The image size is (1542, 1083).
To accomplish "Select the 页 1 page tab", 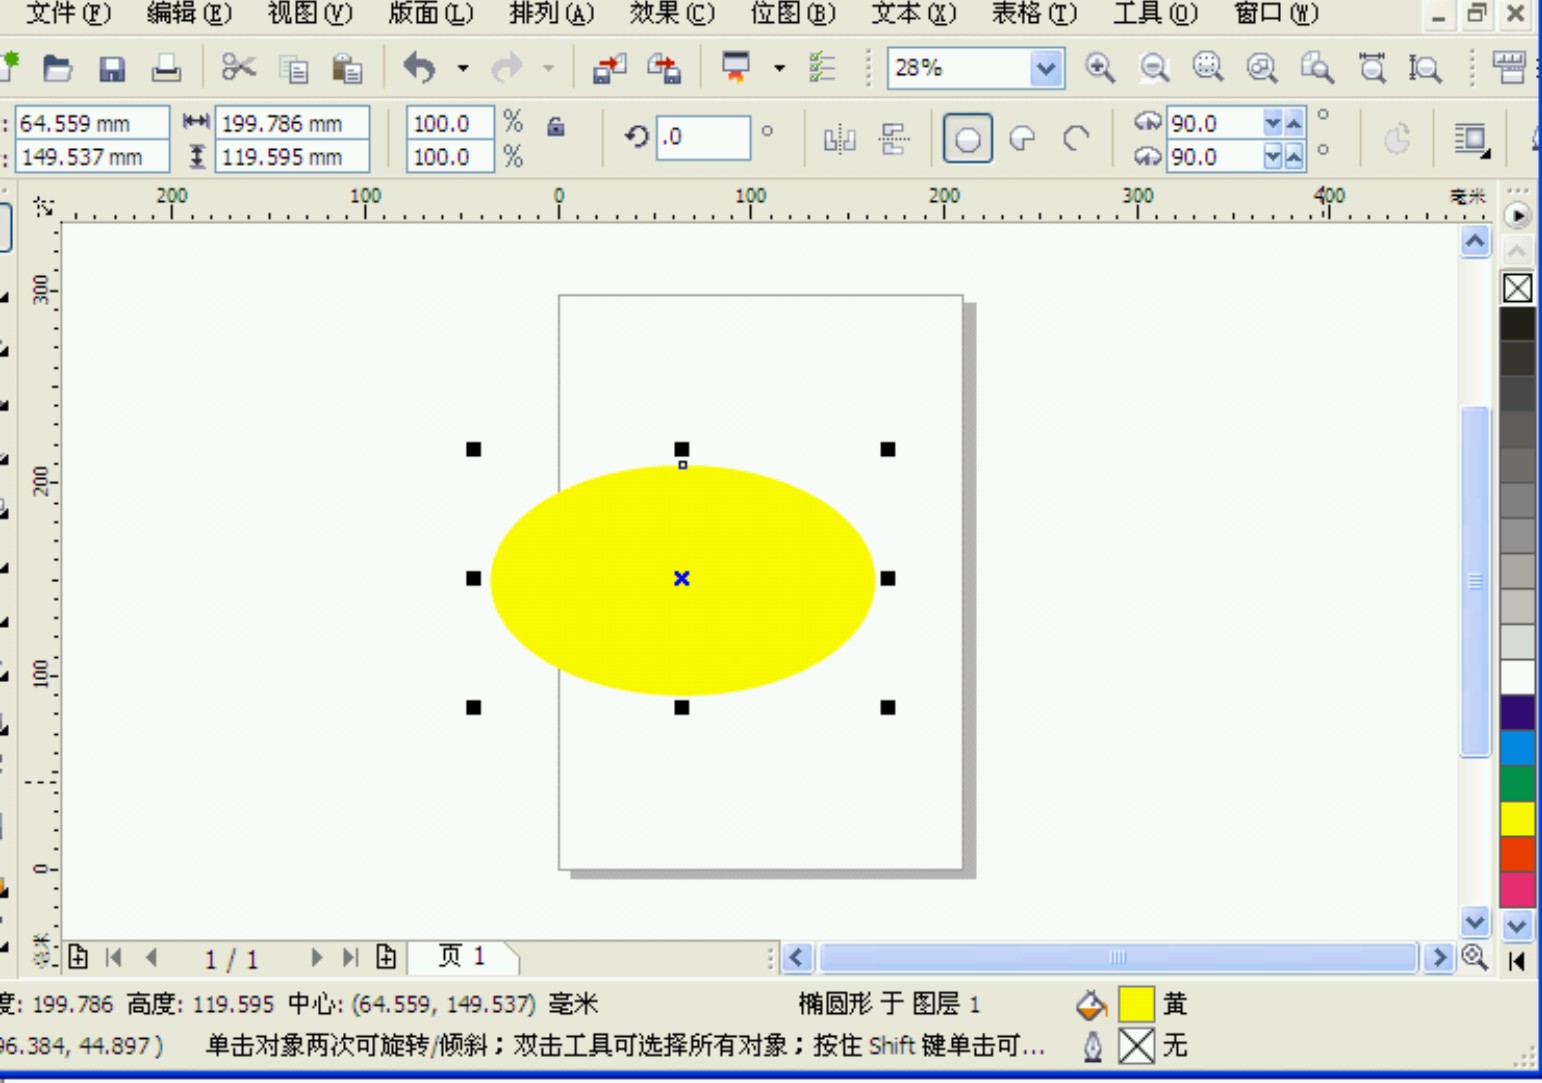I will click(x=463, y=956).
